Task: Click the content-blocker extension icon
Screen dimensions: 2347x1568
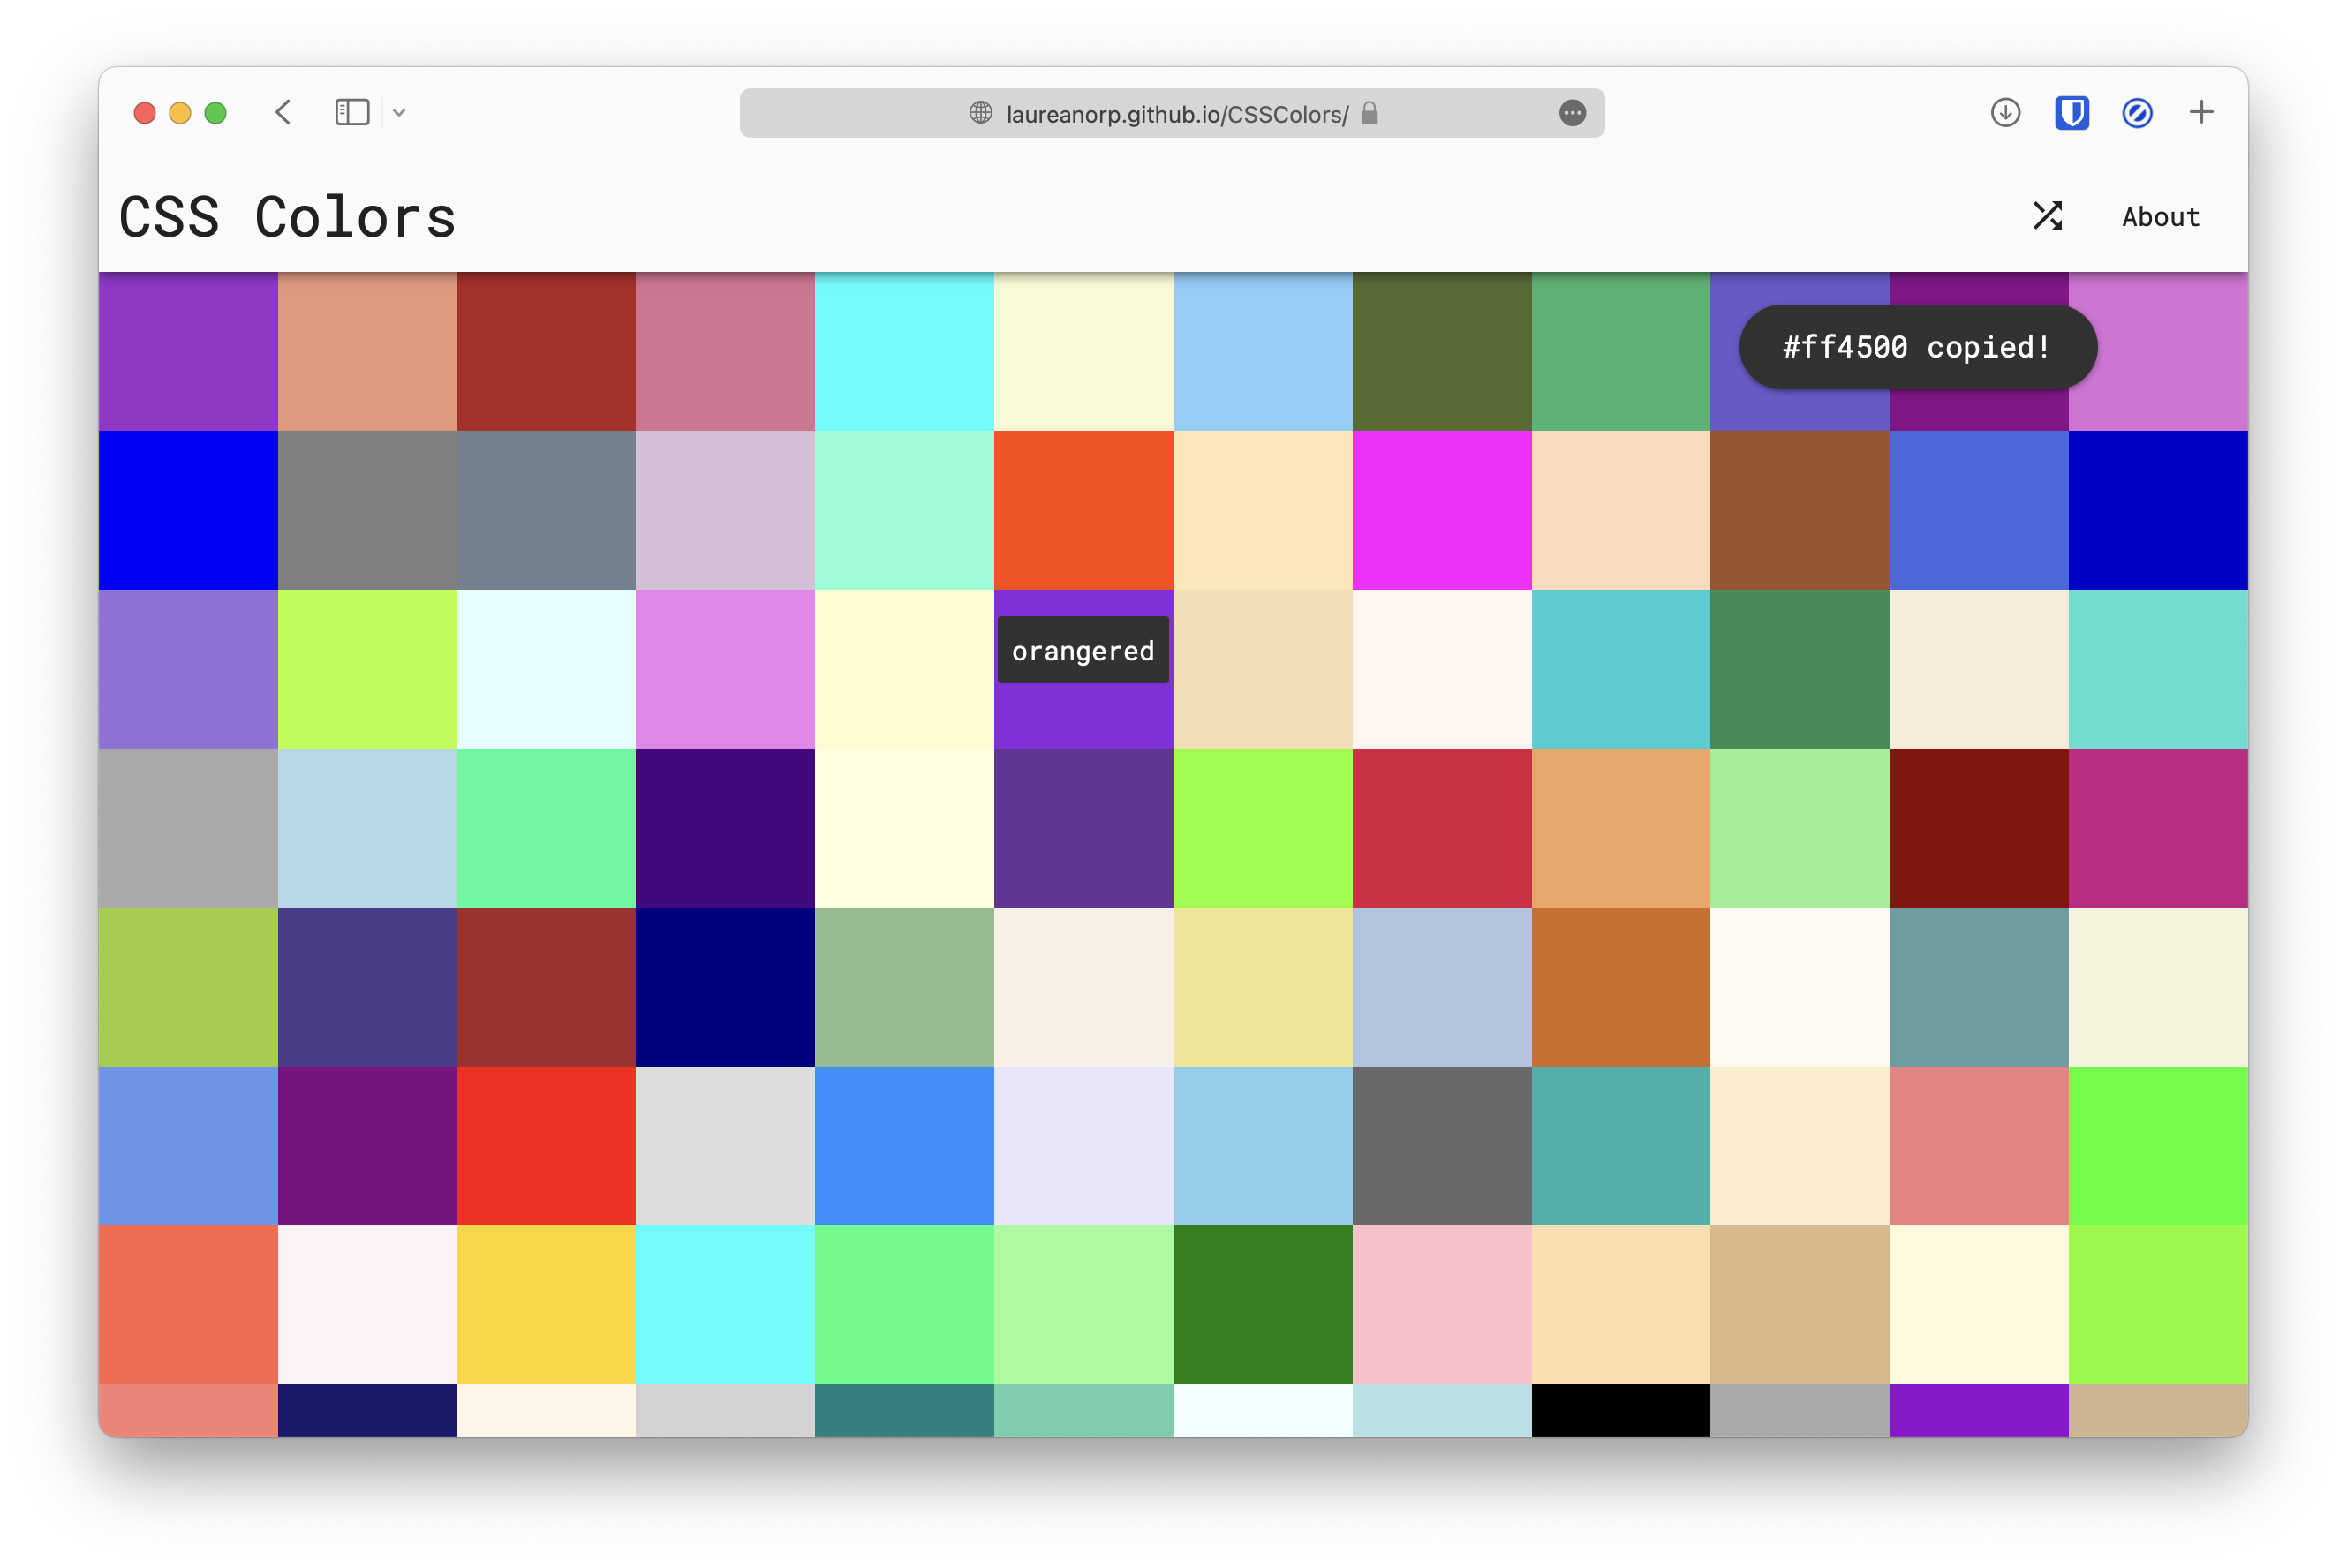Action: coord(2138,112)
